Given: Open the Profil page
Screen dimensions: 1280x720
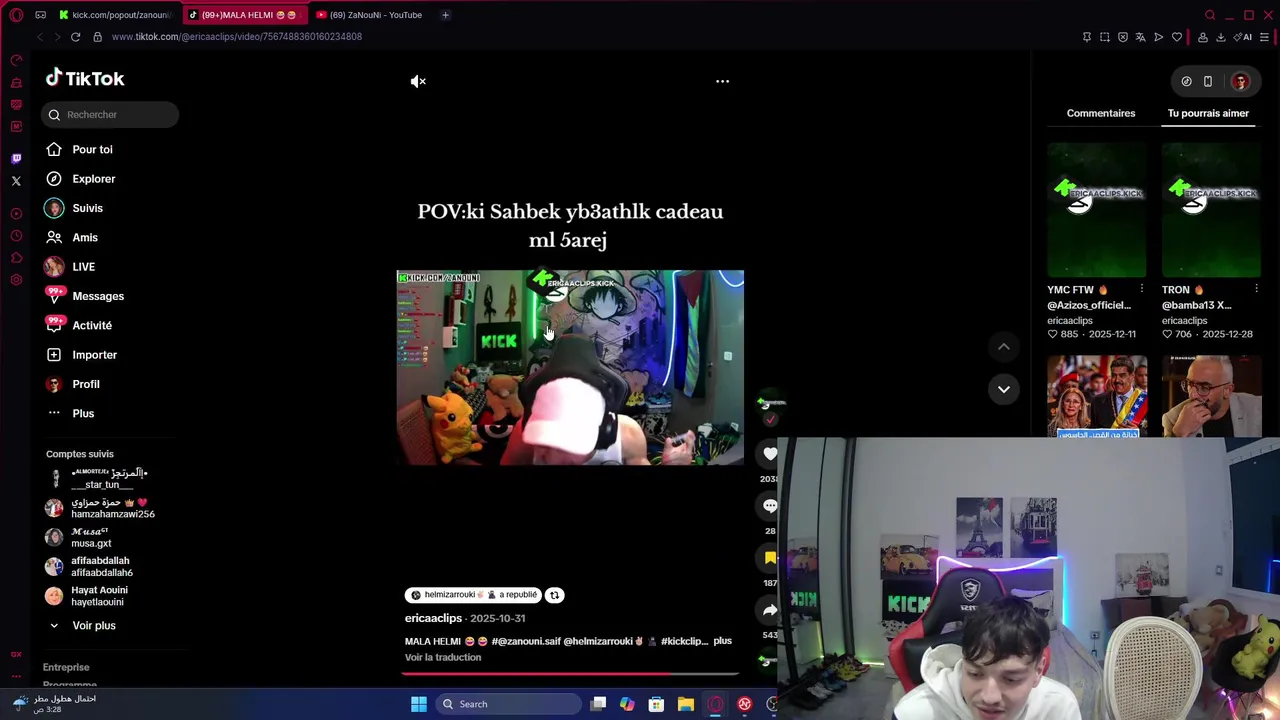Looking at the screenshot, I should tap(85, 384).
